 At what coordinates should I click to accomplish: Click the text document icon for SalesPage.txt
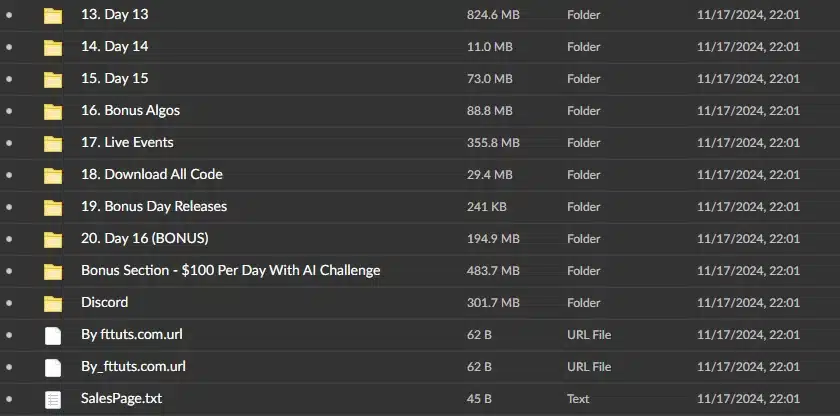(x=52, y=399)
